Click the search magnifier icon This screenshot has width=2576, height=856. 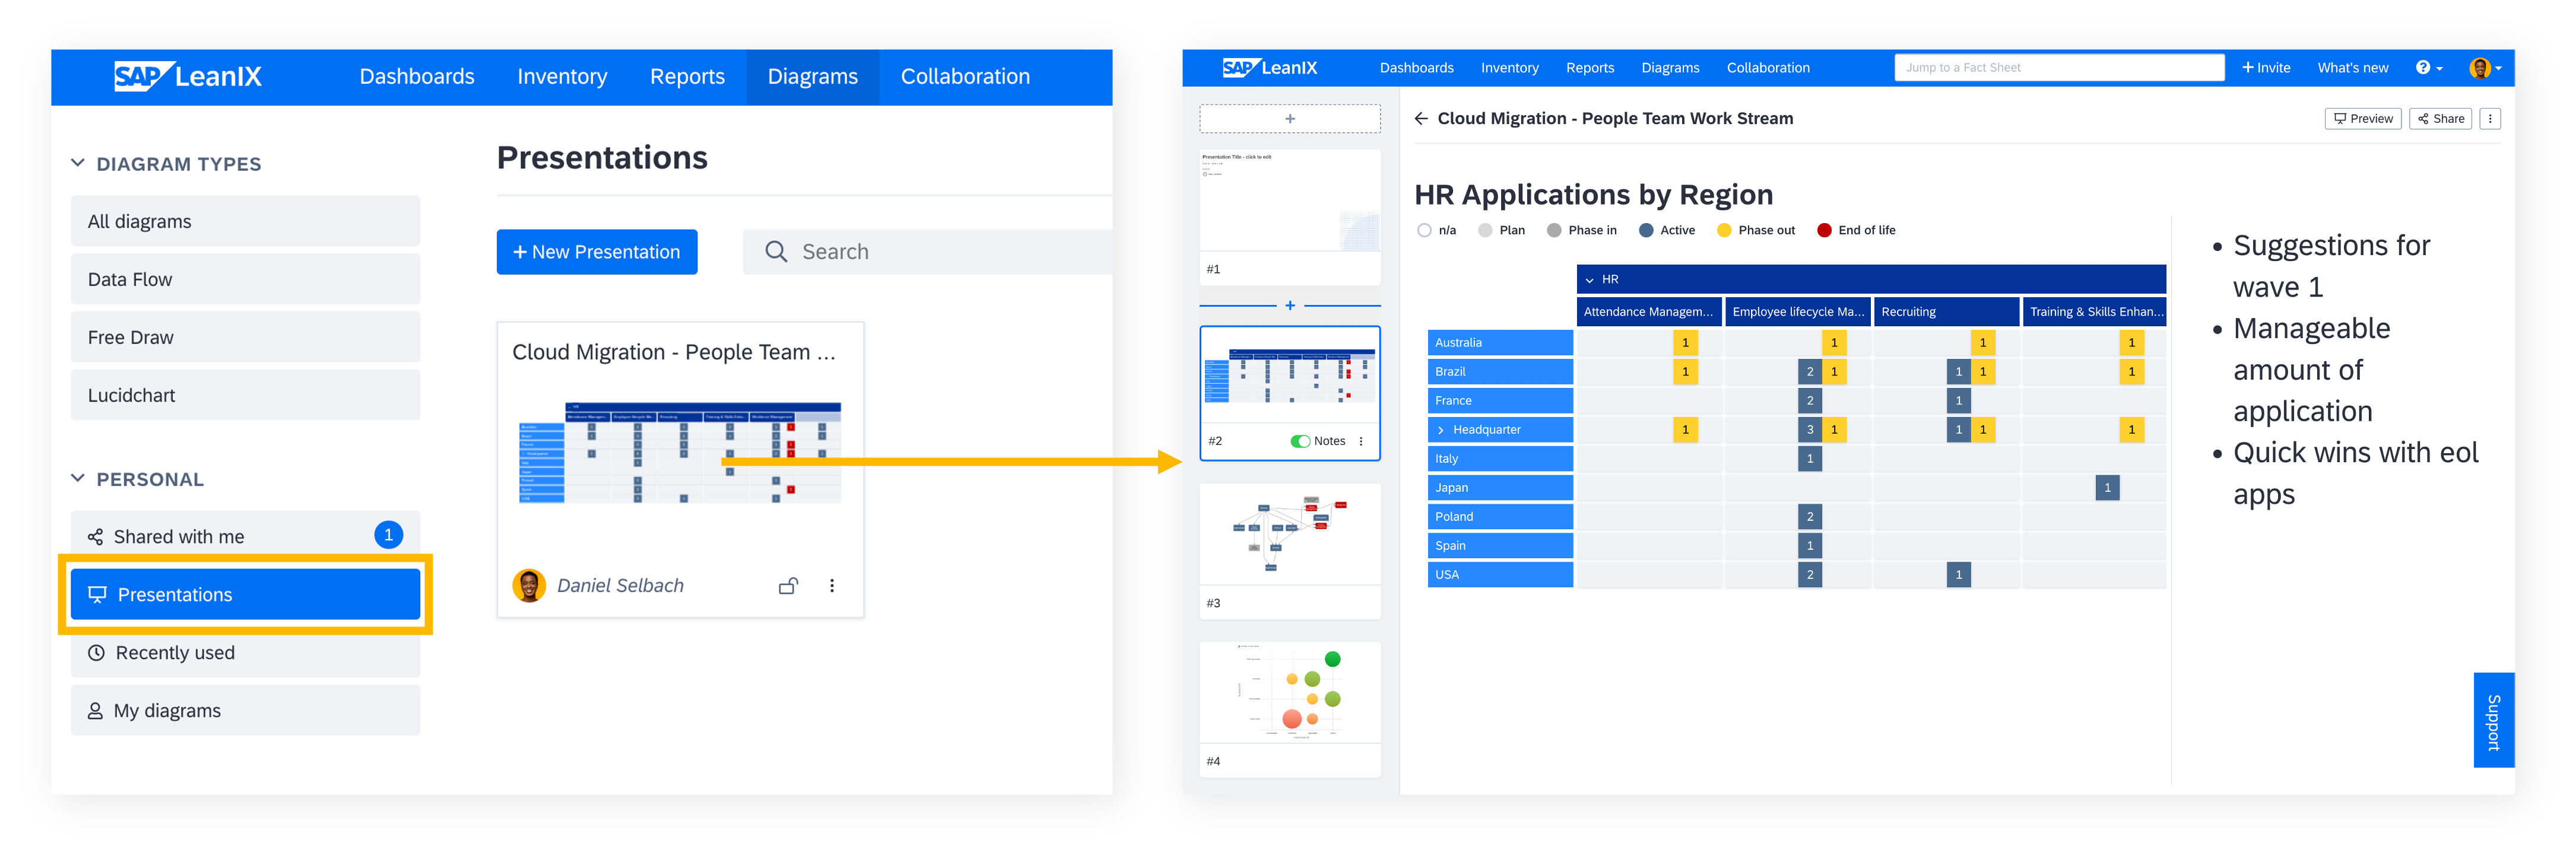776,252
